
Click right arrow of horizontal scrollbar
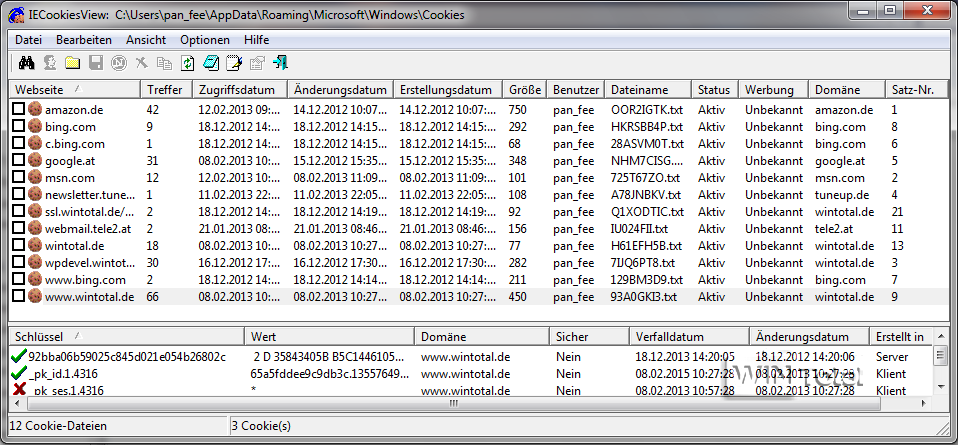(x=926, y=404)
